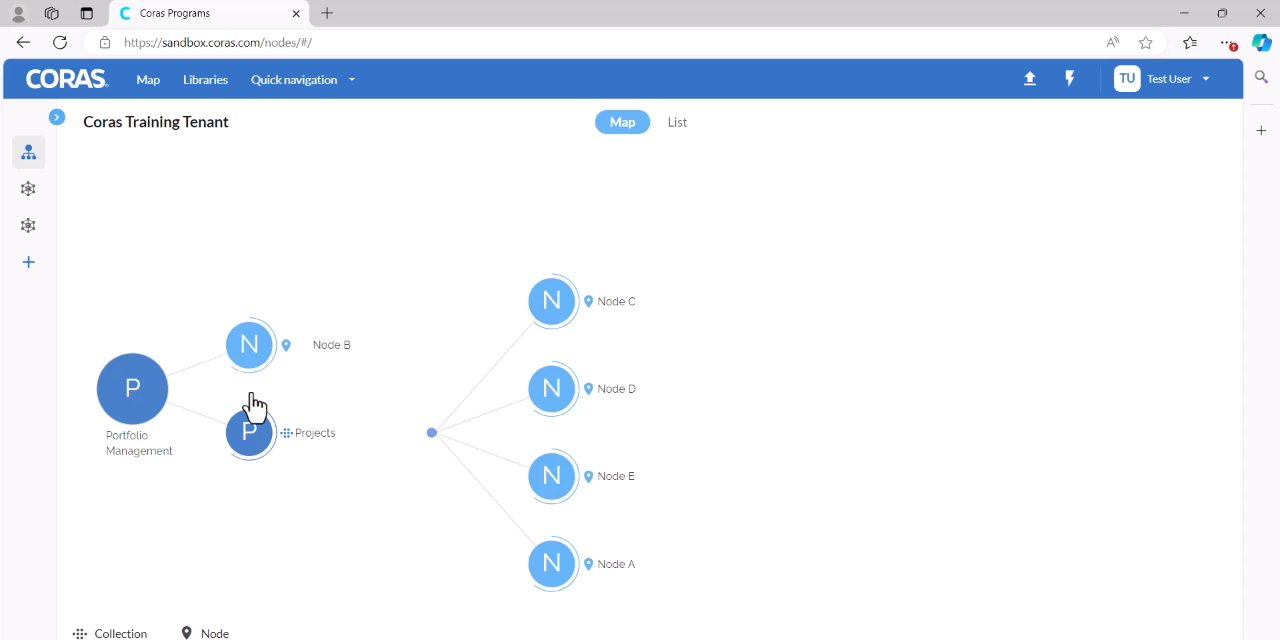The height and width of the screenshot is (640, 1280).
Task: Expand the Quick navigation dropdown
Action: click(303, 80)
